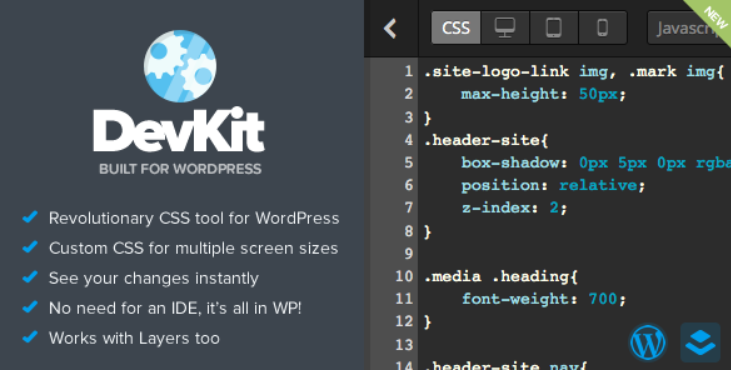Click the blue WordPress logo icon

point(648,343)
